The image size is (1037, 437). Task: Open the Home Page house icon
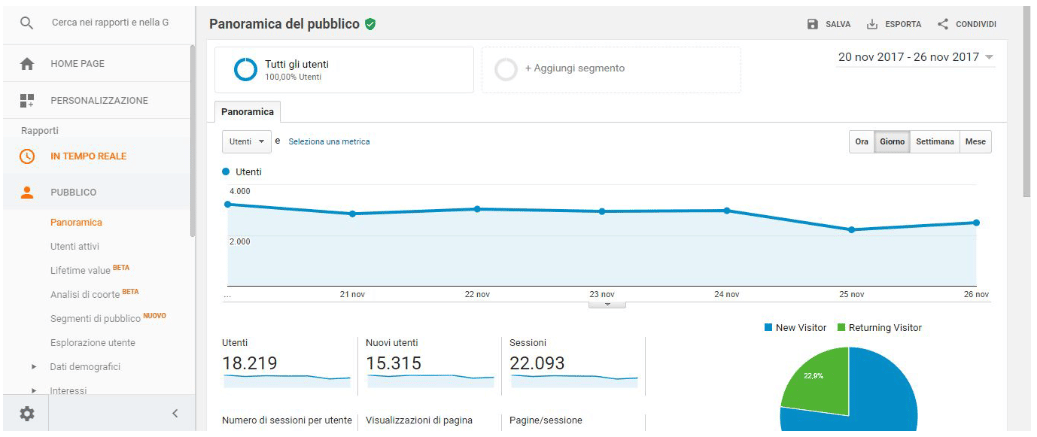(26, 64)
